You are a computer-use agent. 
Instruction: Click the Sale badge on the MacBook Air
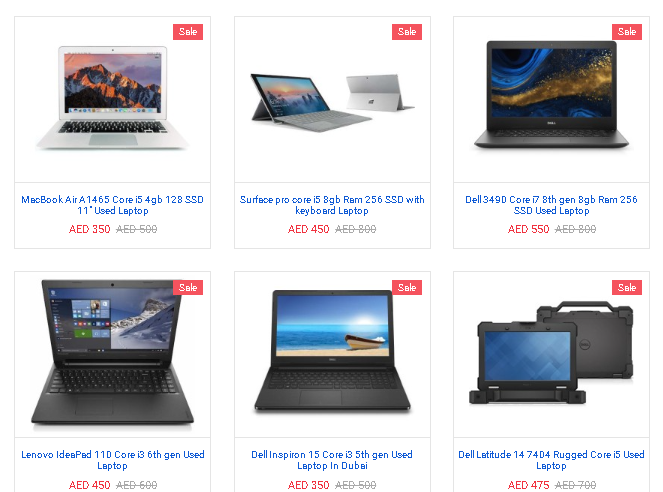188,32
